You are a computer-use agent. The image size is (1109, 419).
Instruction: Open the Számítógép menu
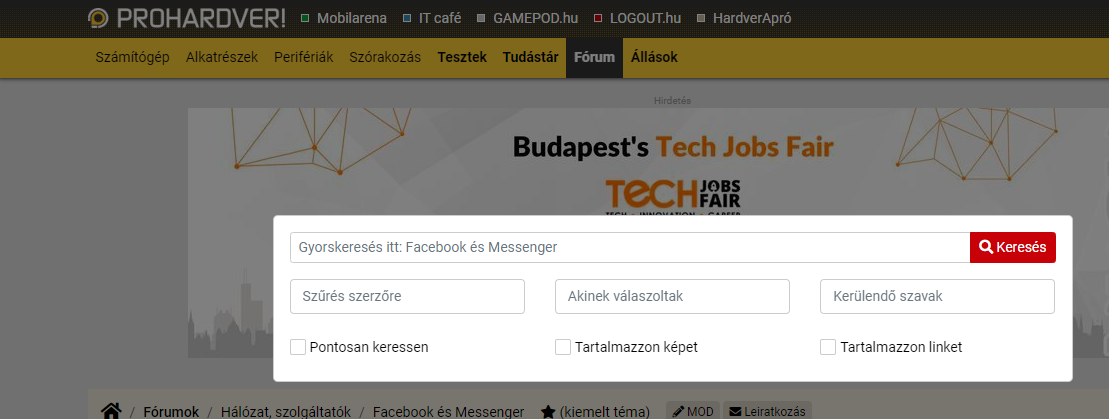tap(133, 57)
